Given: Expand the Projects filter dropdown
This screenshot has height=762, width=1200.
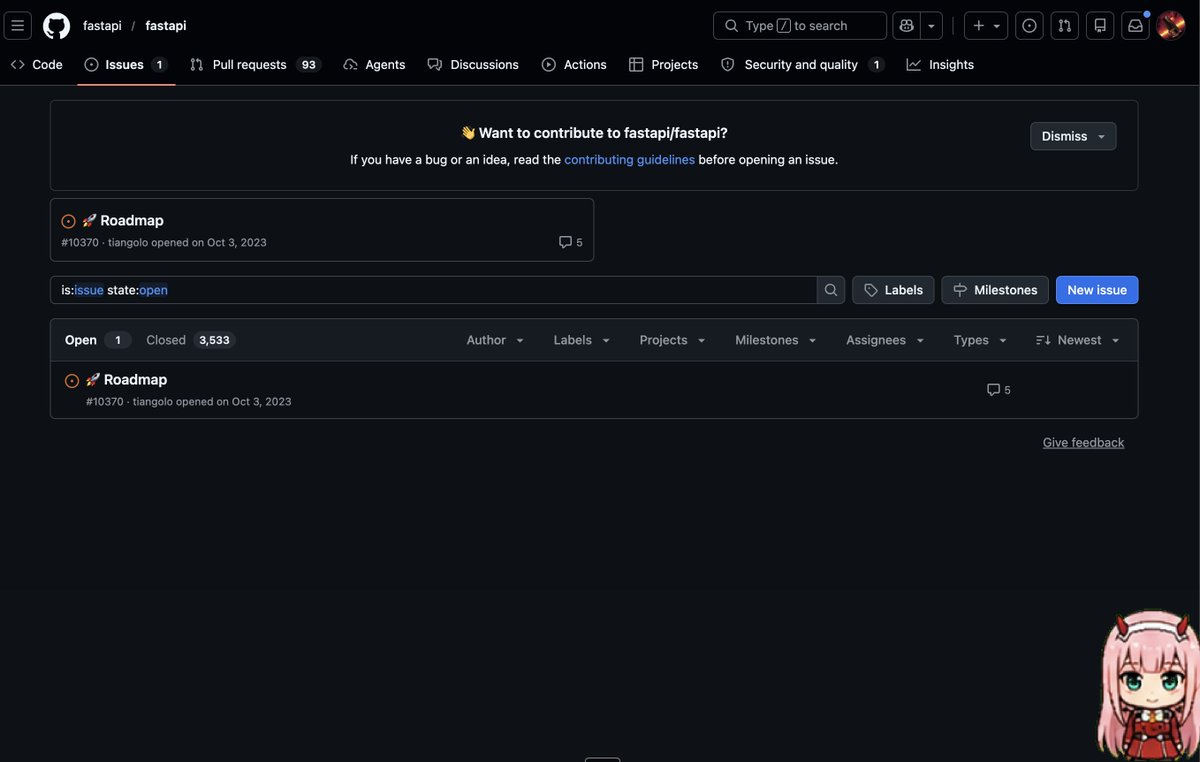Looking at the screenshot, I should (x=673, y=340).
